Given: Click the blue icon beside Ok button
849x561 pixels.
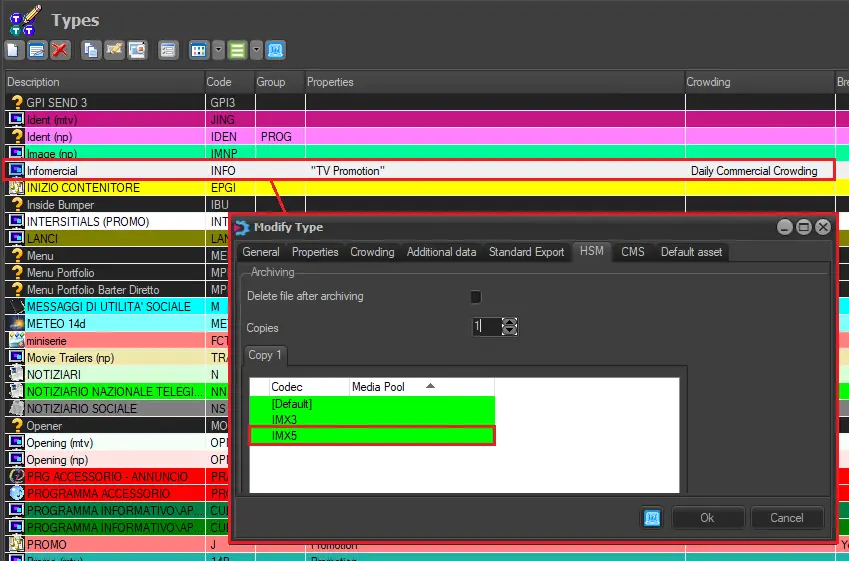Looking at the screenshot, I should (651, 518).
